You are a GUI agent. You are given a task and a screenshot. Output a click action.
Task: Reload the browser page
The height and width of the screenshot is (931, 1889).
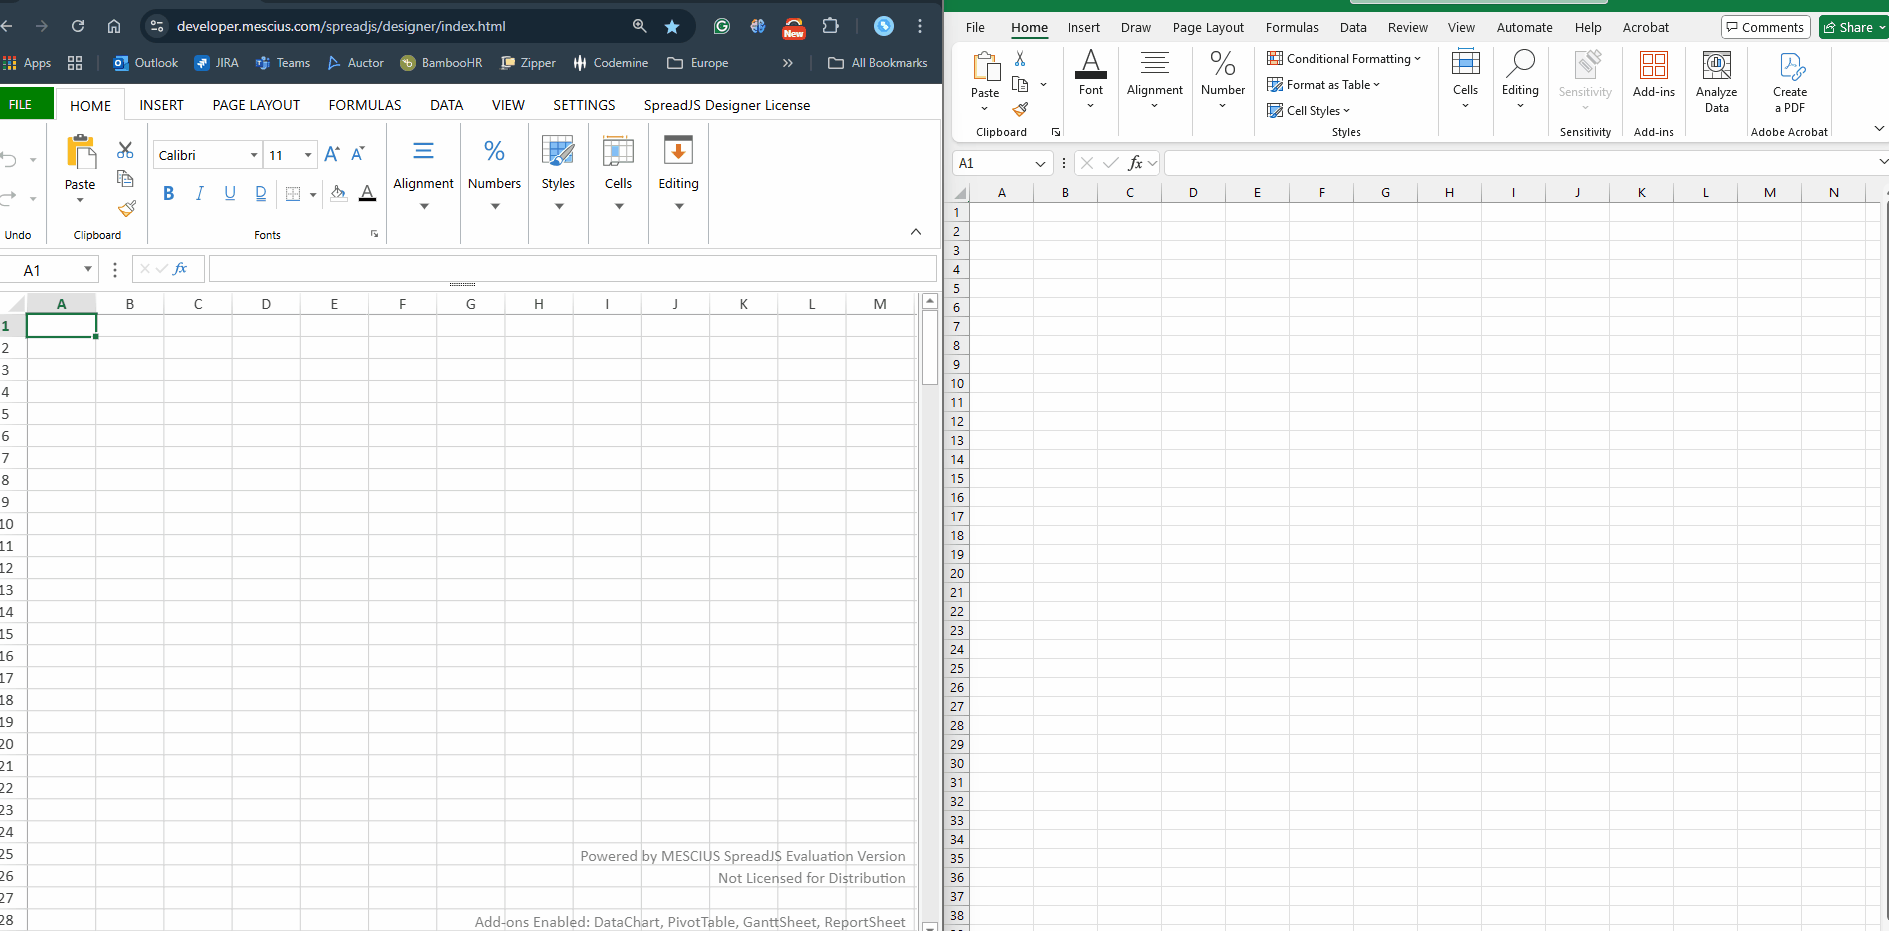pyautogui.click(x=78, y=26)
